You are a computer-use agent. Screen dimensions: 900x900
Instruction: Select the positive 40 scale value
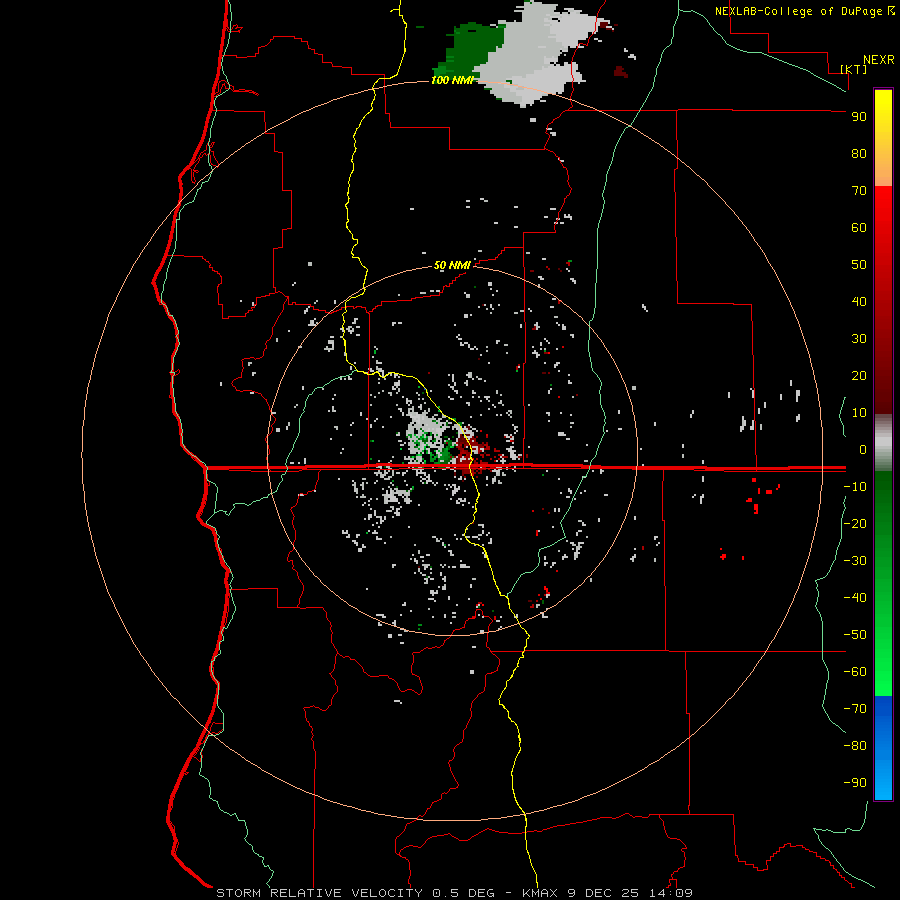click(x=859, y=302)
